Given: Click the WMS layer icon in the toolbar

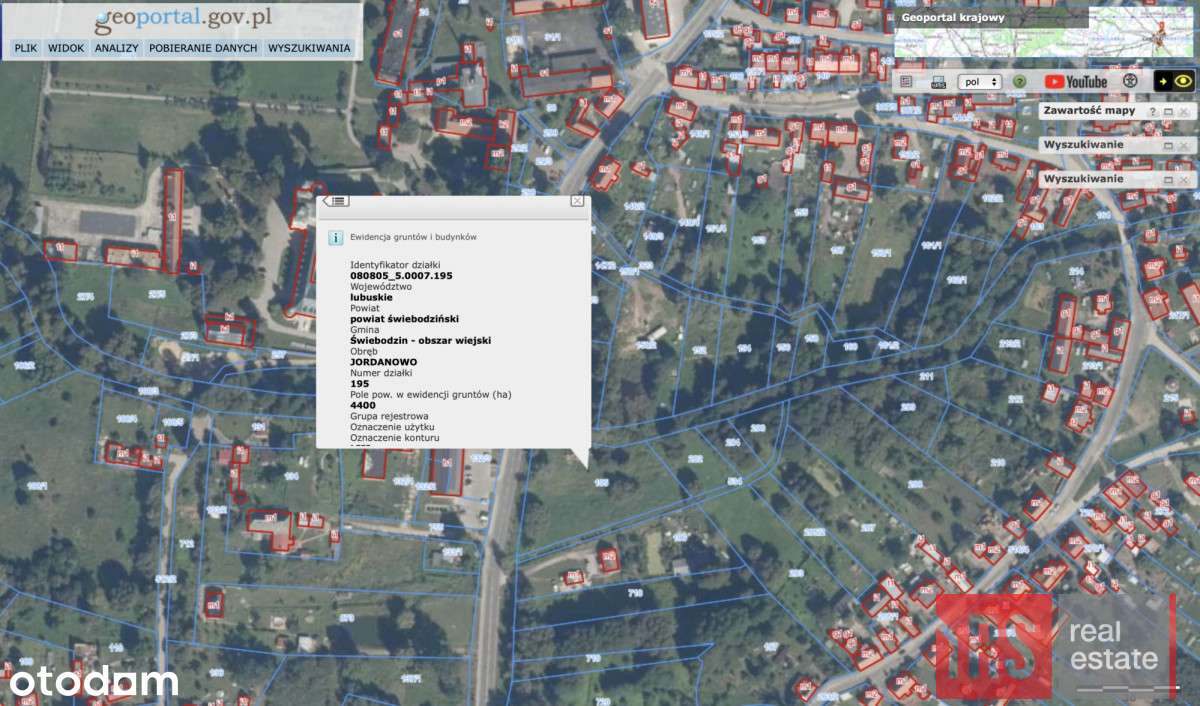Looking at the screenshot, I should pos(938,83).
